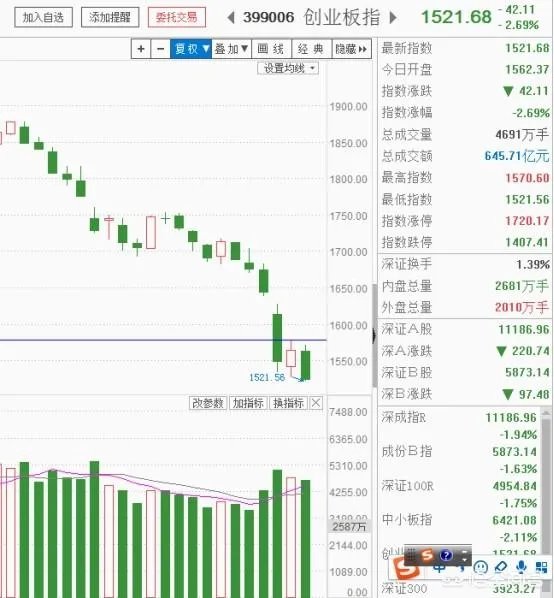Click dark language bar S icon
554x598 pixels.
[427, 555]
